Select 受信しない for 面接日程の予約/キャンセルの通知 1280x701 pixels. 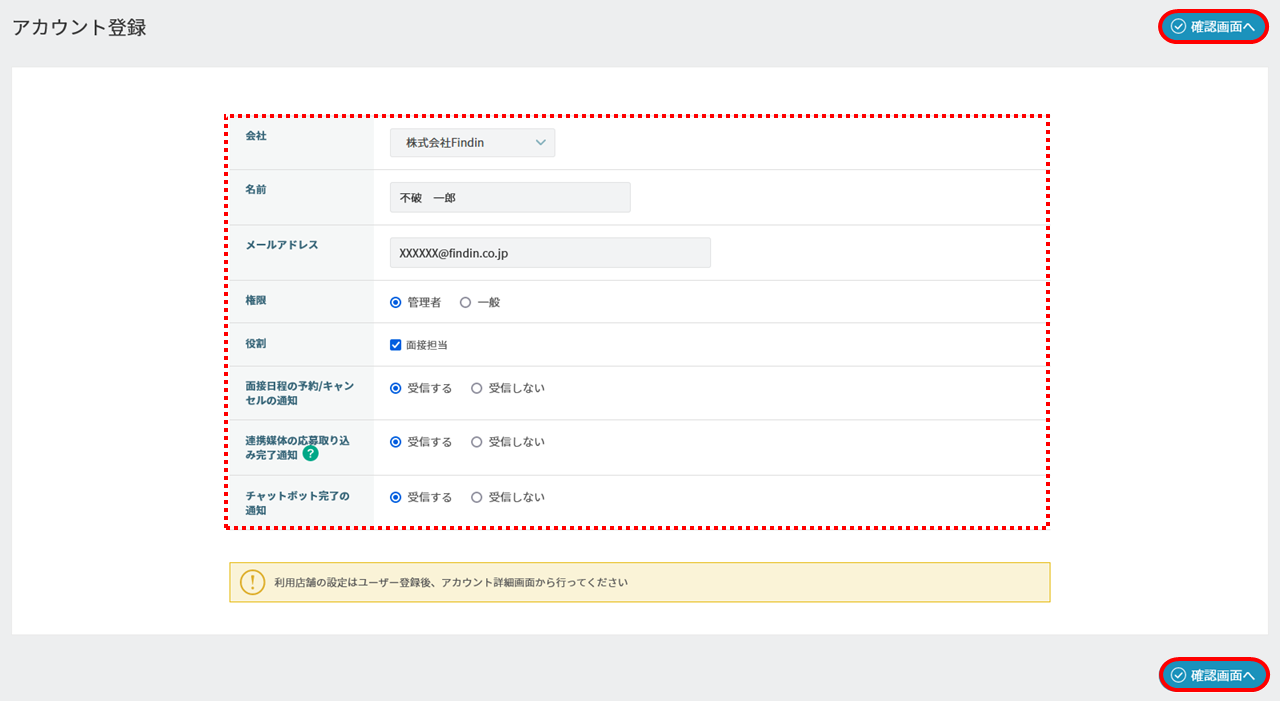point(477,388)
